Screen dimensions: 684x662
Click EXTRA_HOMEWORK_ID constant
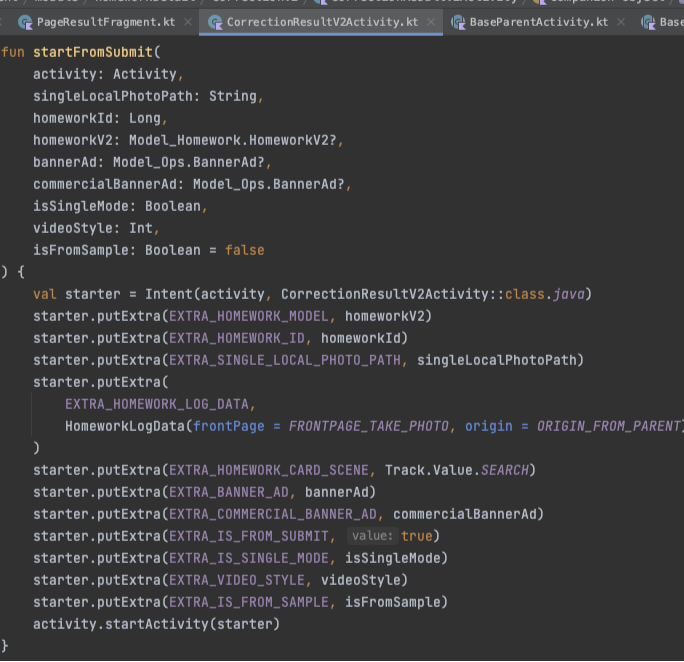coord(237,338)
